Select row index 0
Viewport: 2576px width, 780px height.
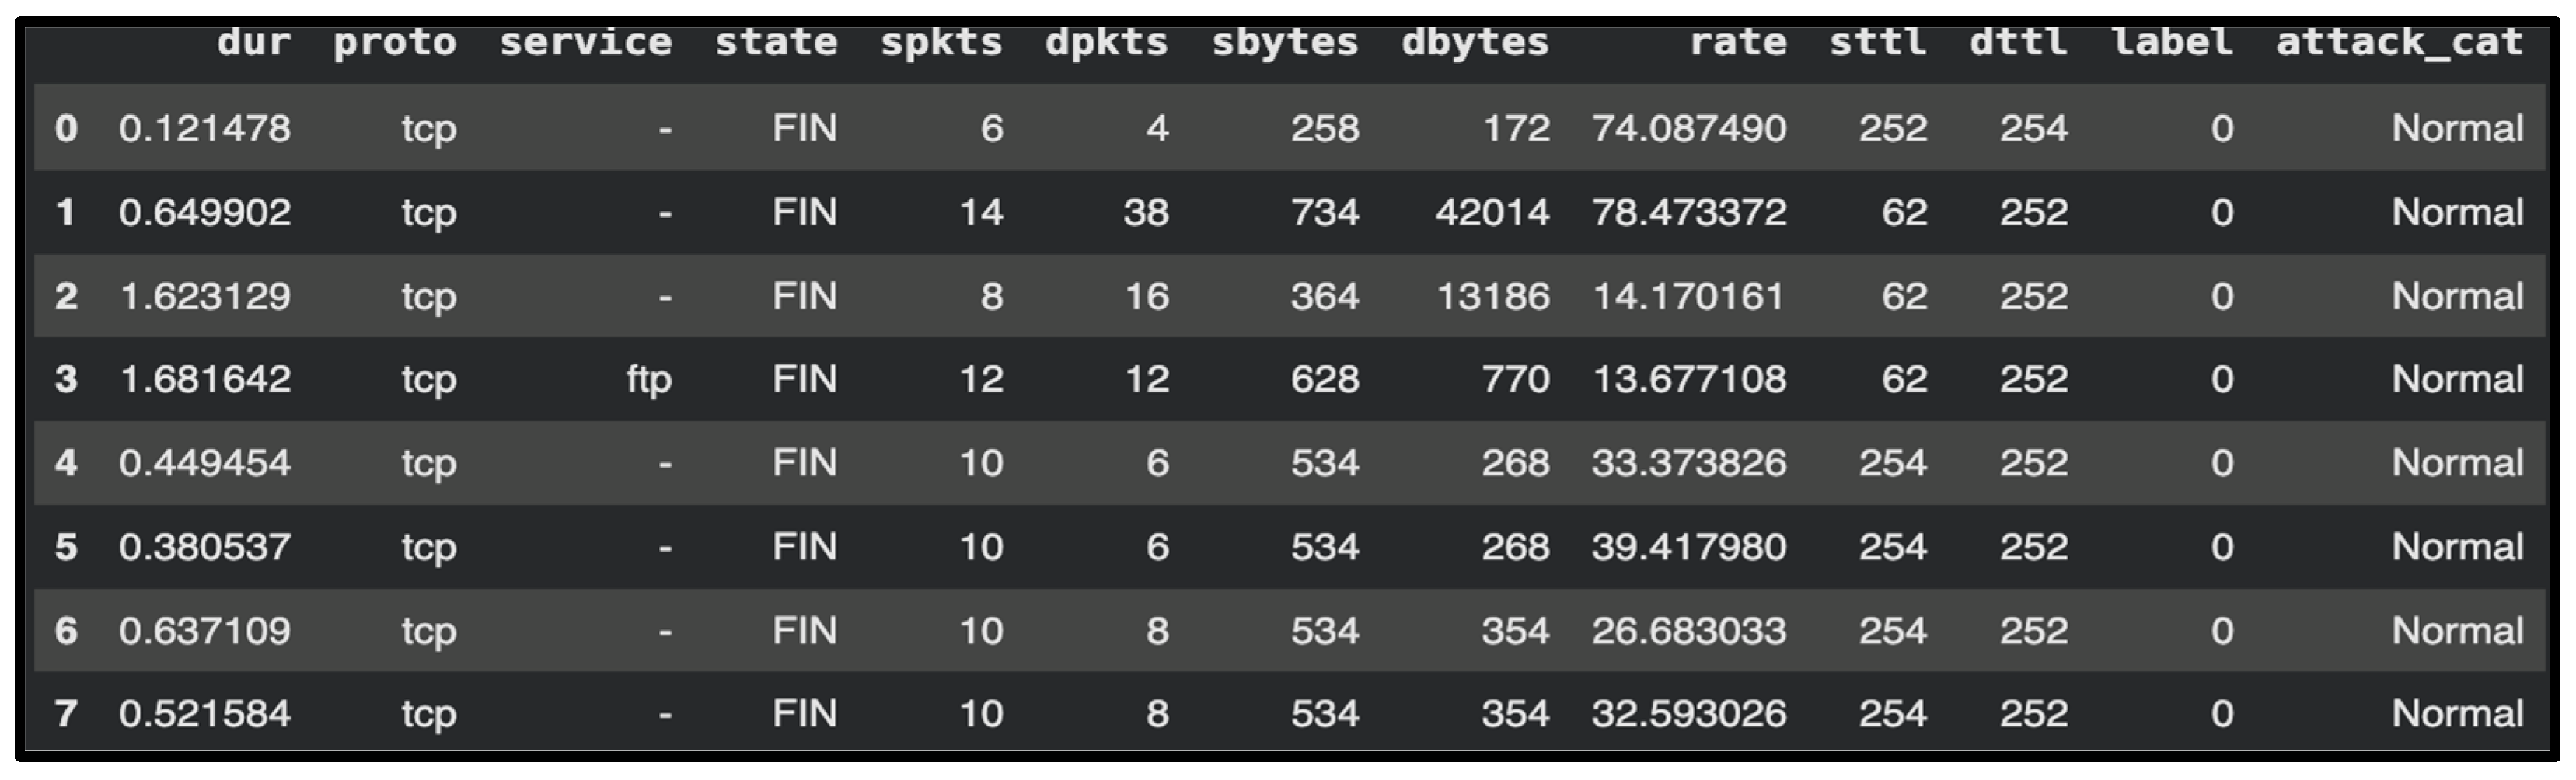pyautogui.click(x=66, y=128)
